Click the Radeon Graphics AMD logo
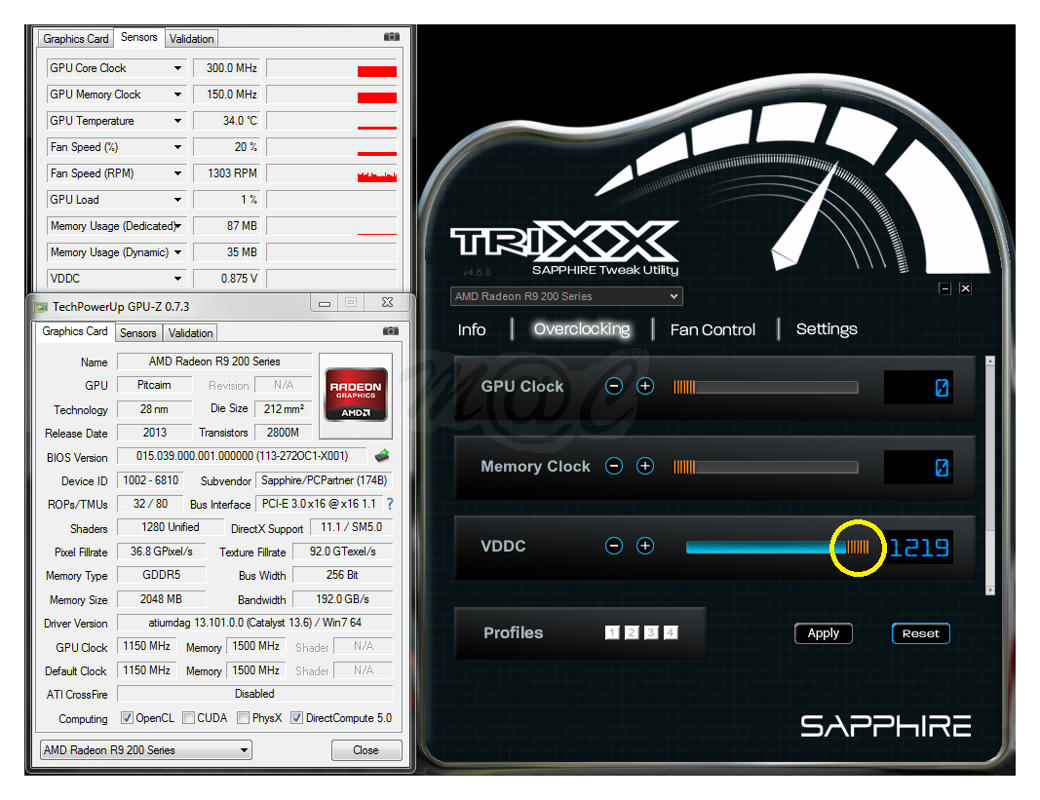 click(356, 395)
